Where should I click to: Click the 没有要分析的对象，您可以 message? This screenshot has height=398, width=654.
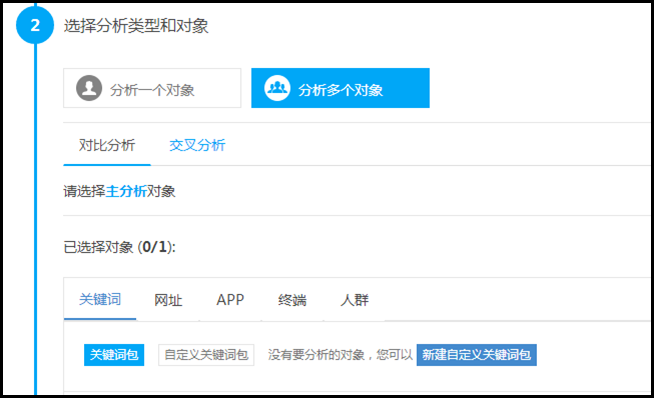tap(340, 355)
